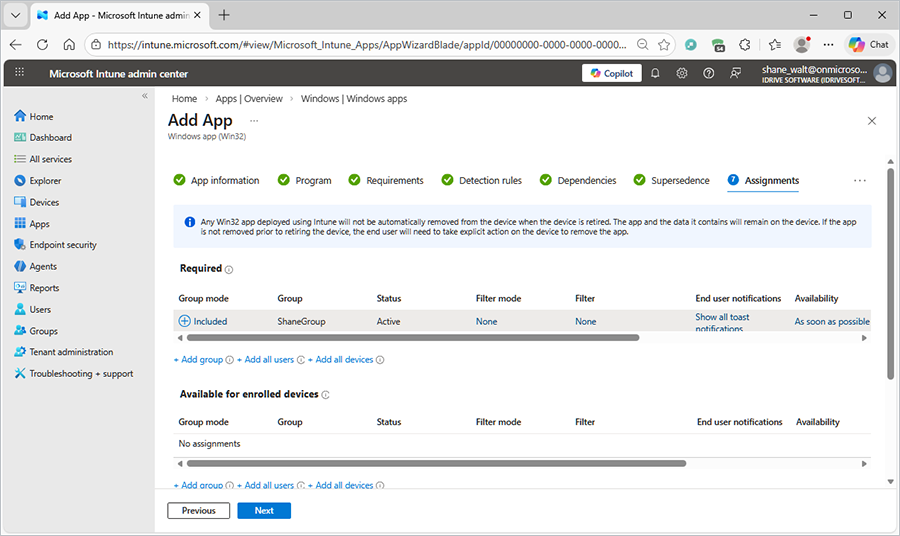Click the Next button
The image size is (900, 536).
(264, 510)
